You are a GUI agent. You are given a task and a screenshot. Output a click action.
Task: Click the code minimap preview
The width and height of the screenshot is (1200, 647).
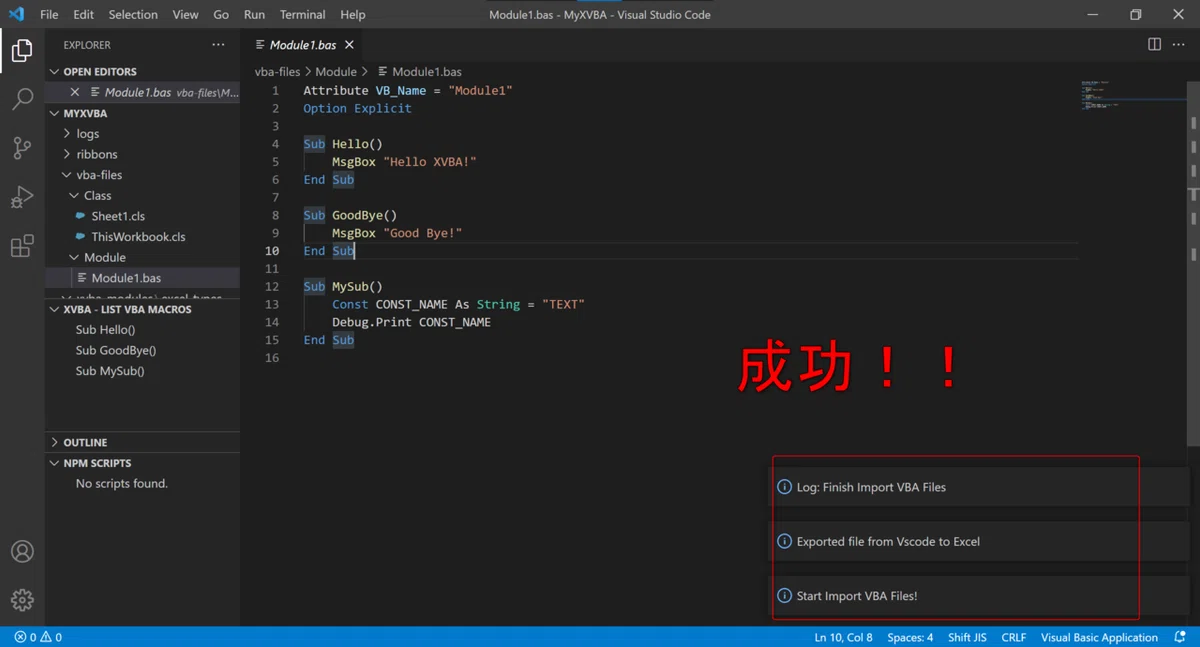coord(1133,95)
